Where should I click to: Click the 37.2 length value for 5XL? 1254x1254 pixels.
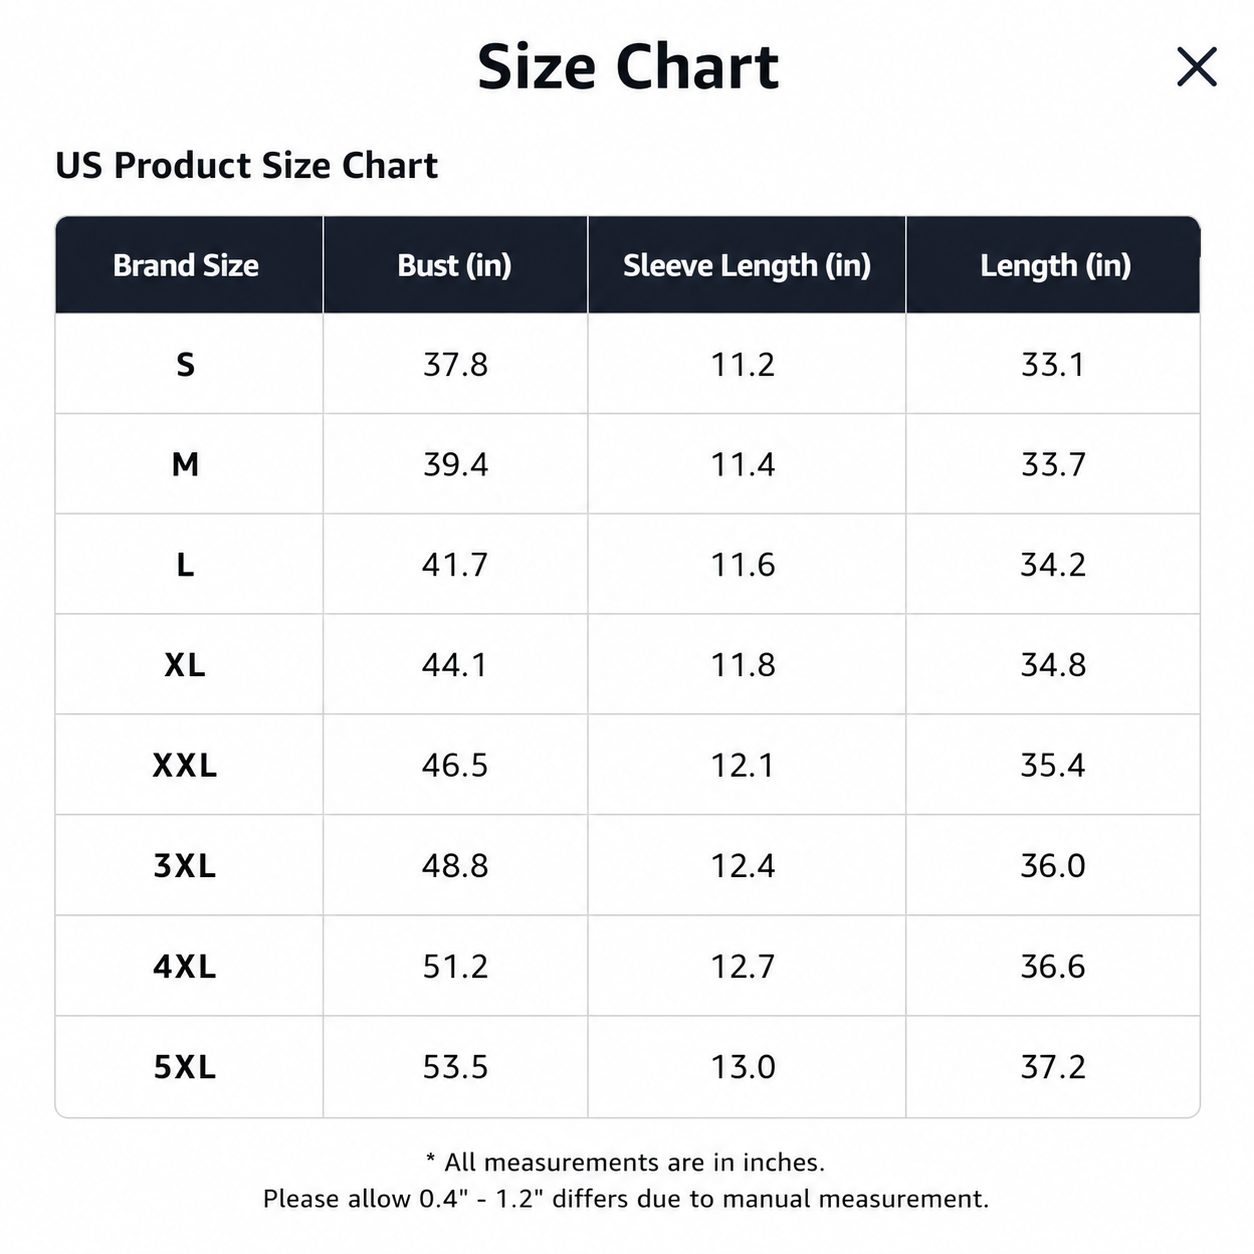coord(1053,1067)
